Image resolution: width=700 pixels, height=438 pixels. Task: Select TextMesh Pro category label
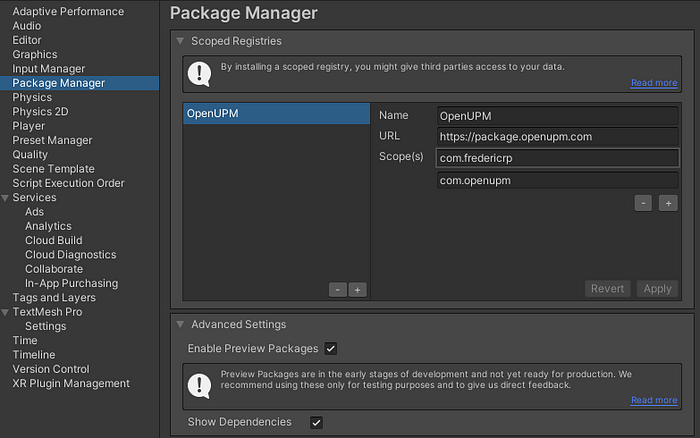tap(47, 312)
